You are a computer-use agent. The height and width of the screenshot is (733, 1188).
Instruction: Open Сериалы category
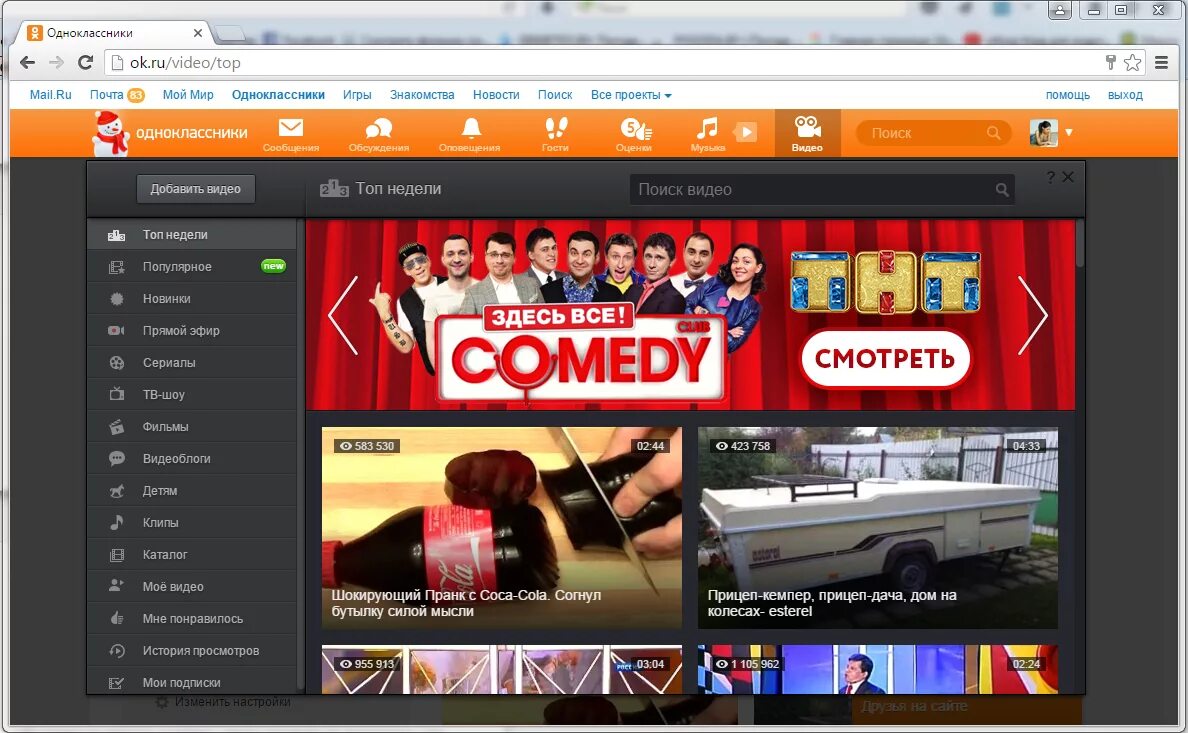click(192, 362)
